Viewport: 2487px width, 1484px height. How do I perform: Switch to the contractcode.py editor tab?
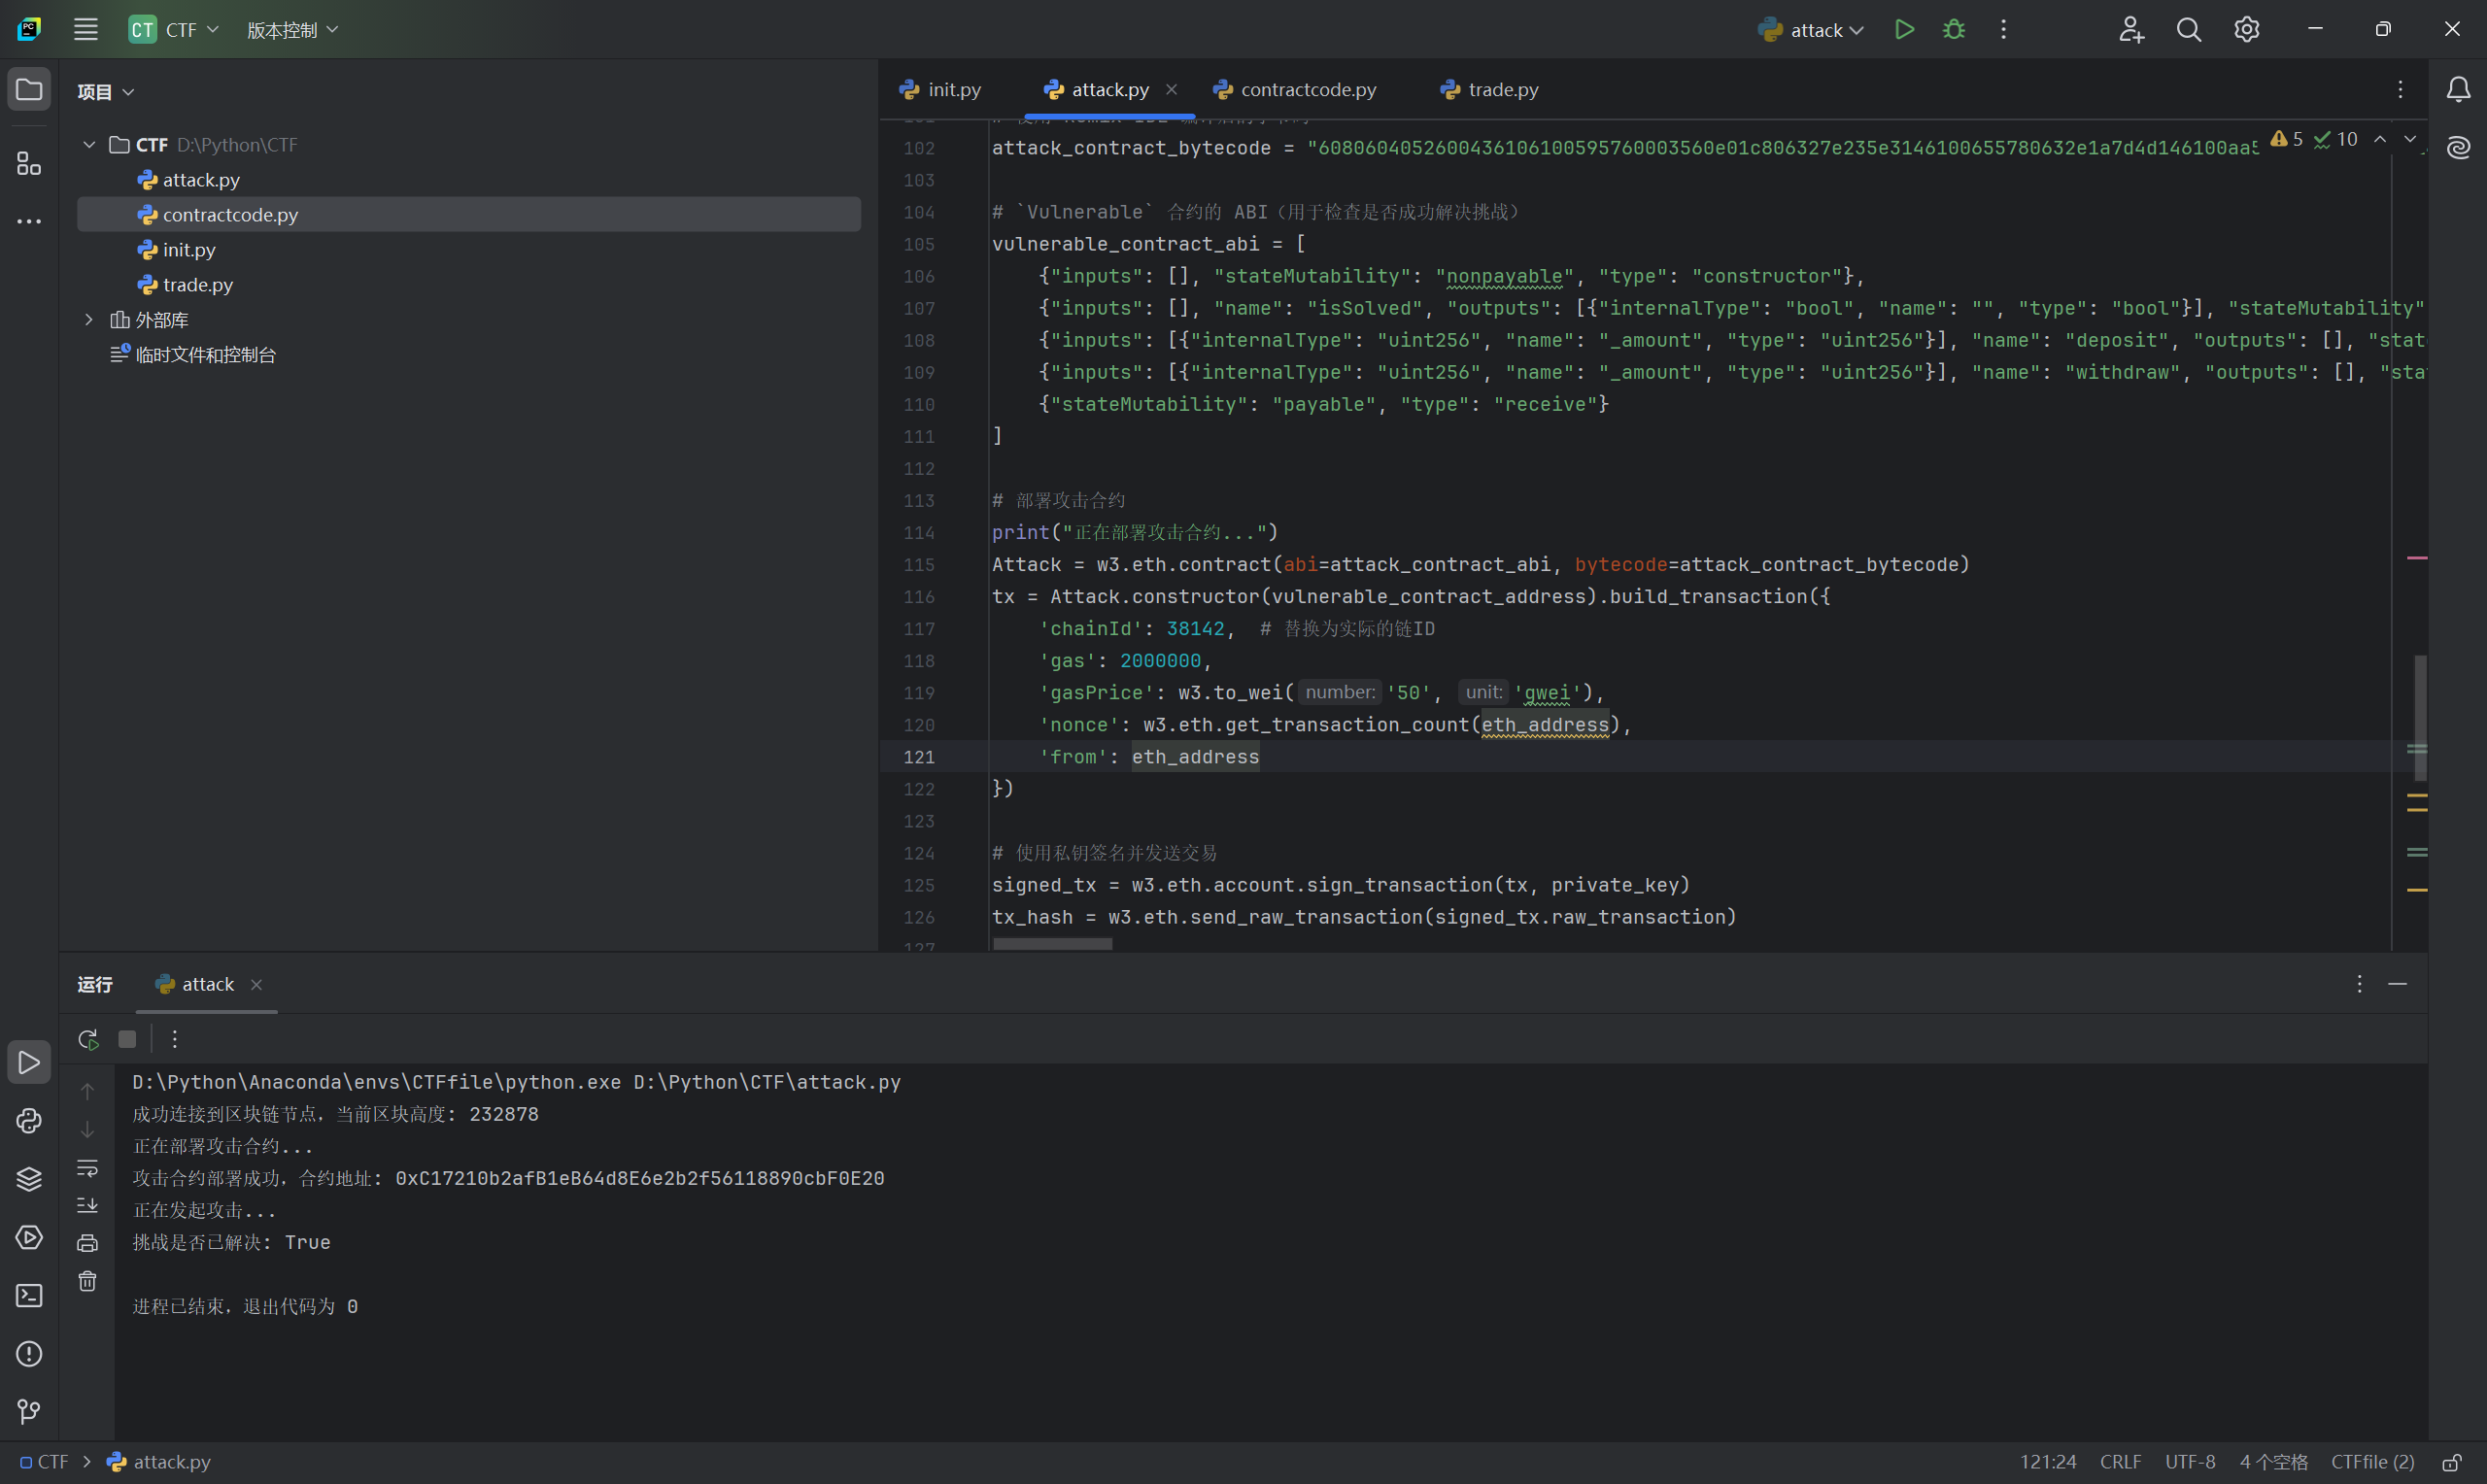click(x=1307, y=90)
